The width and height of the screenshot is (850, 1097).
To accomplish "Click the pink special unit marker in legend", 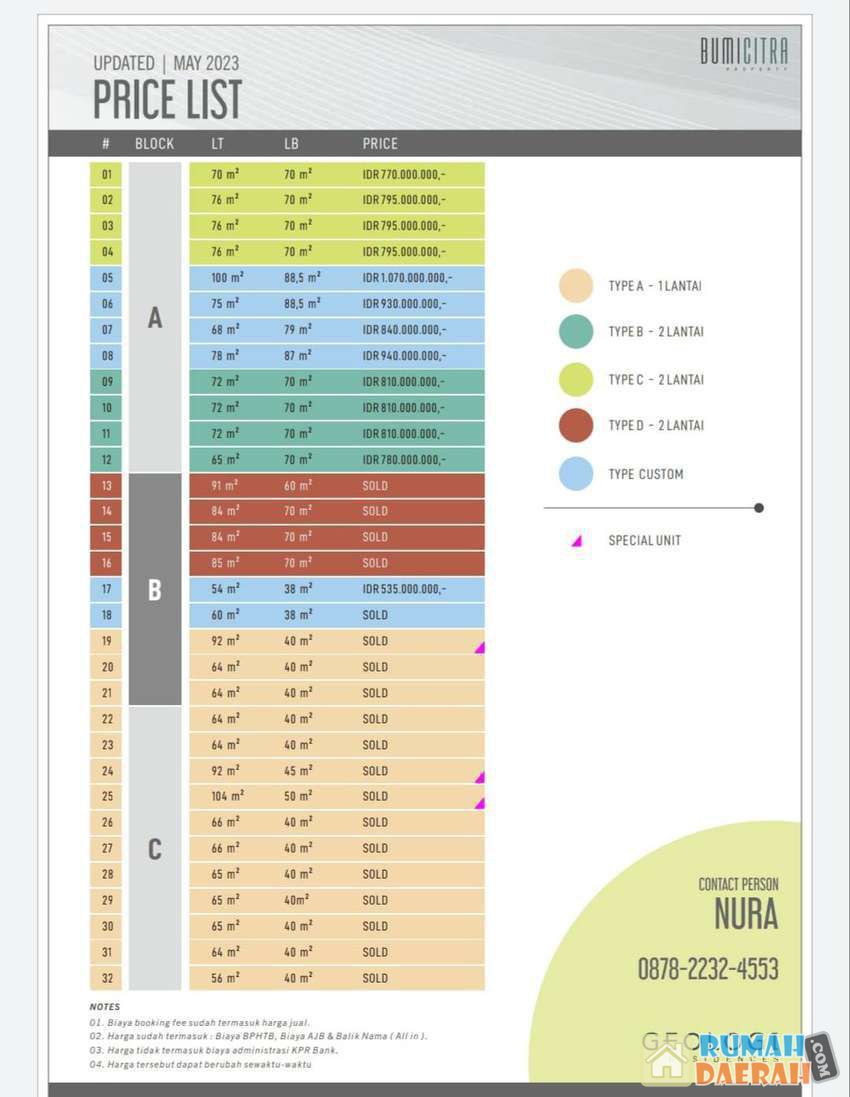I will coord(576,541).
